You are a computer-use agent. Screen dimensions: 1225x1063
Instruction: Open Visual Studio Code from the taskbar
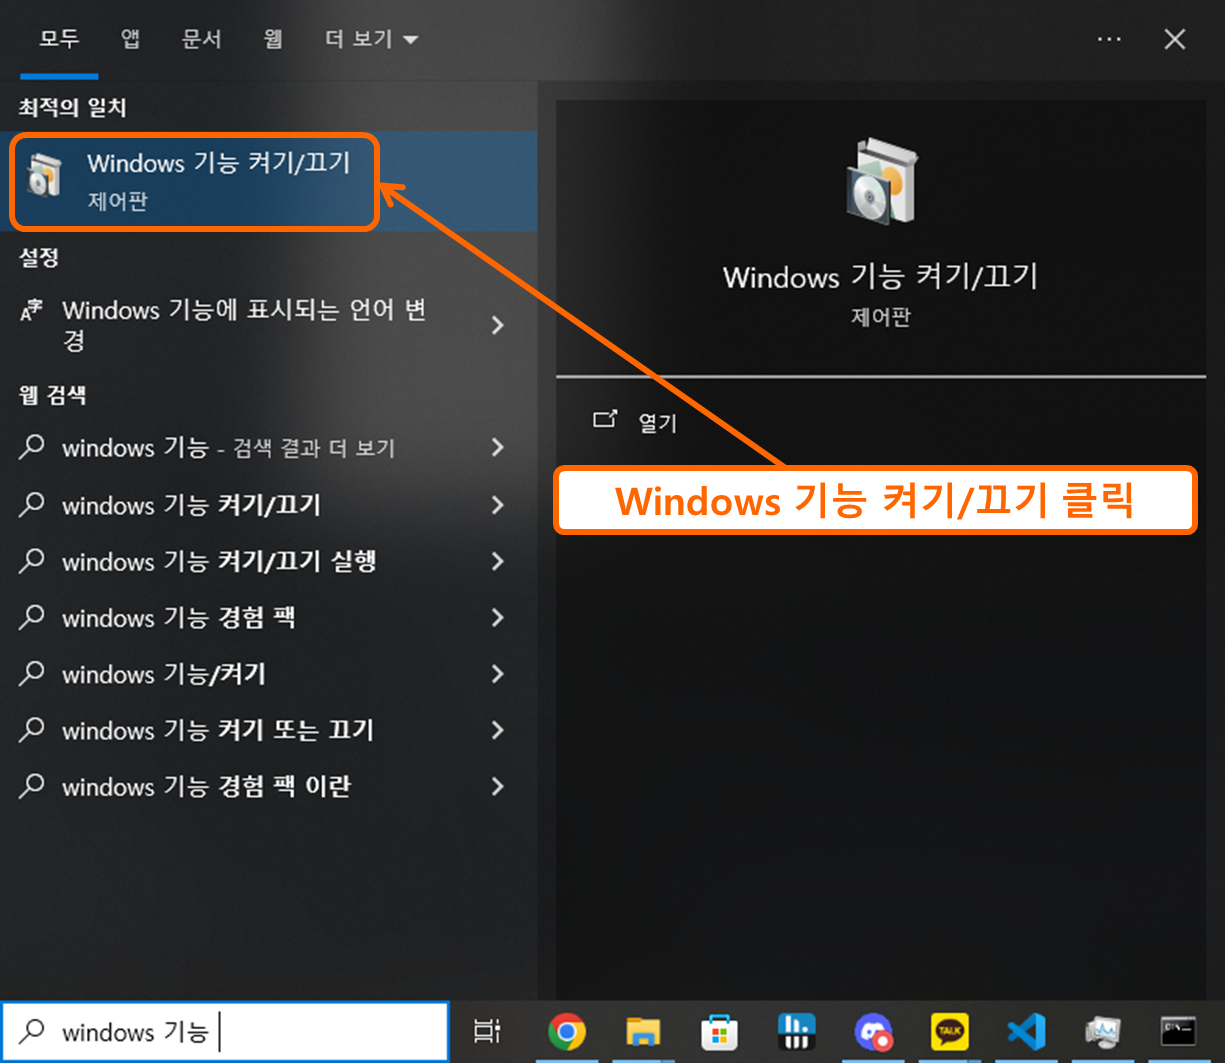pos(1026,1032)
